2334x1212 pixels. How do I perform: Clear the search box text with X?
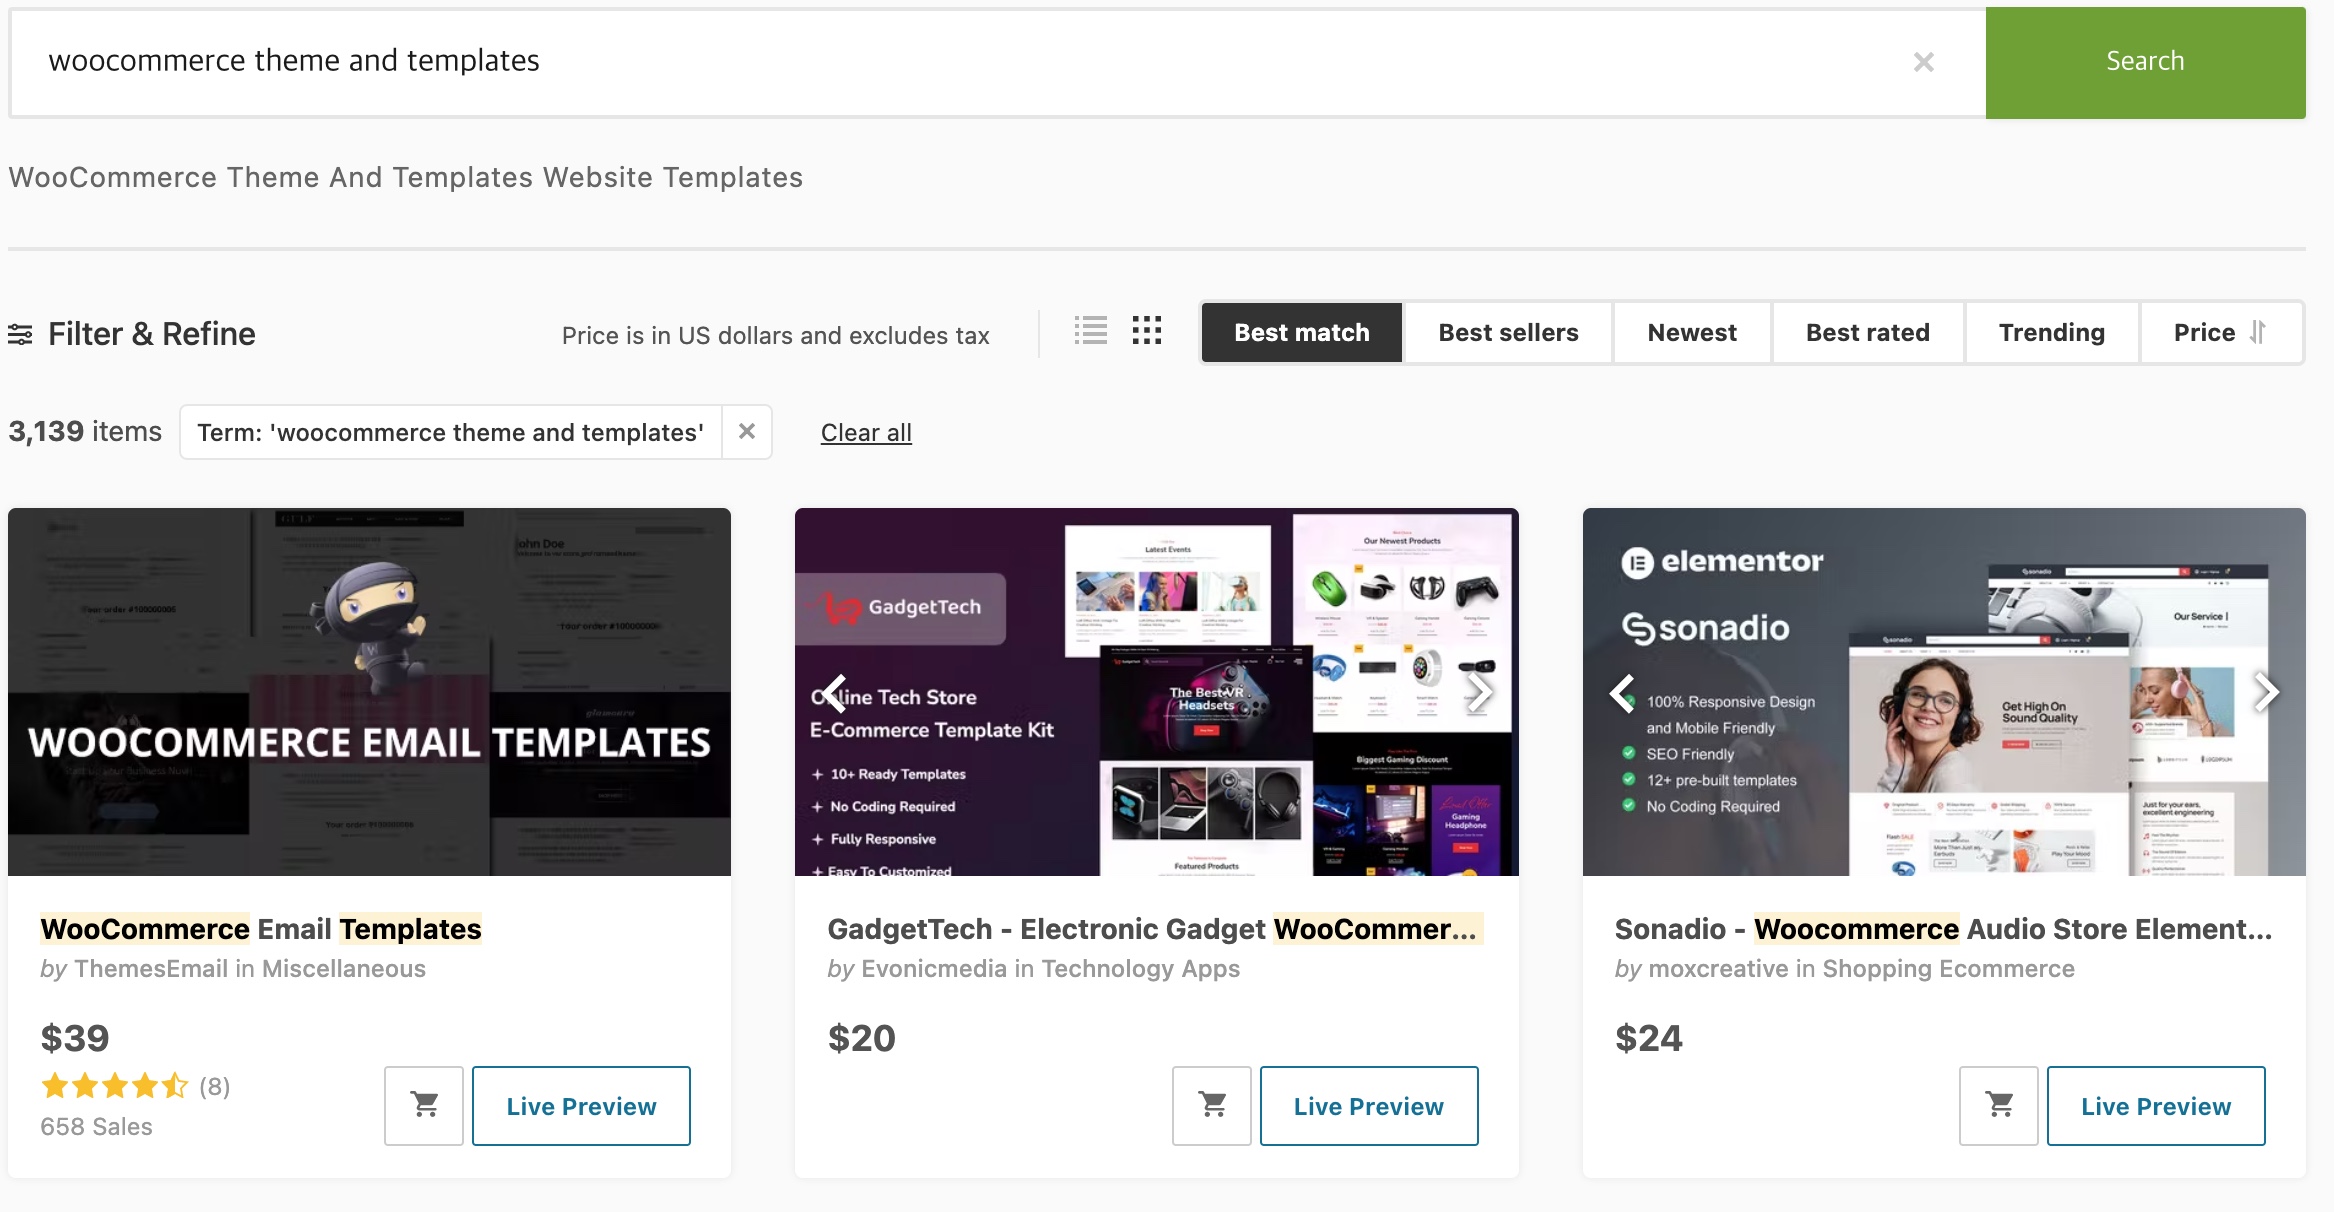pos(1923,62)
